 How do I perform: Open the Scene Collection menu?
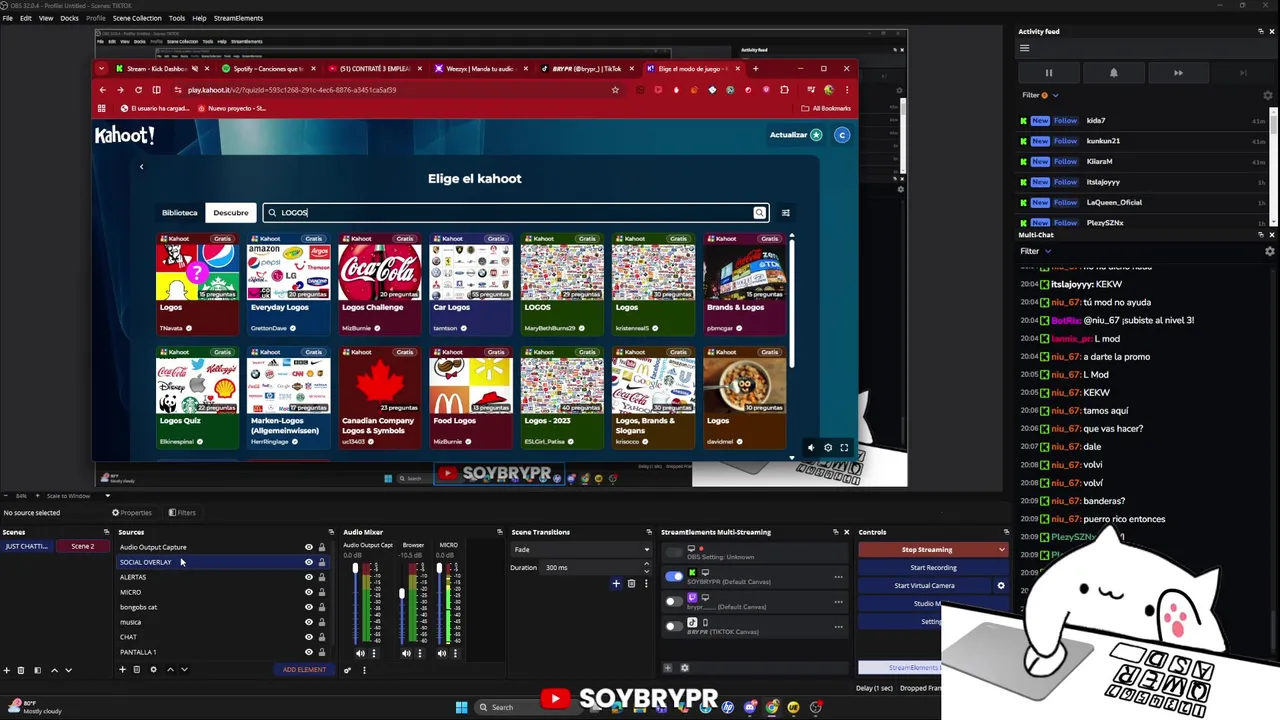(x=137, y=18)
